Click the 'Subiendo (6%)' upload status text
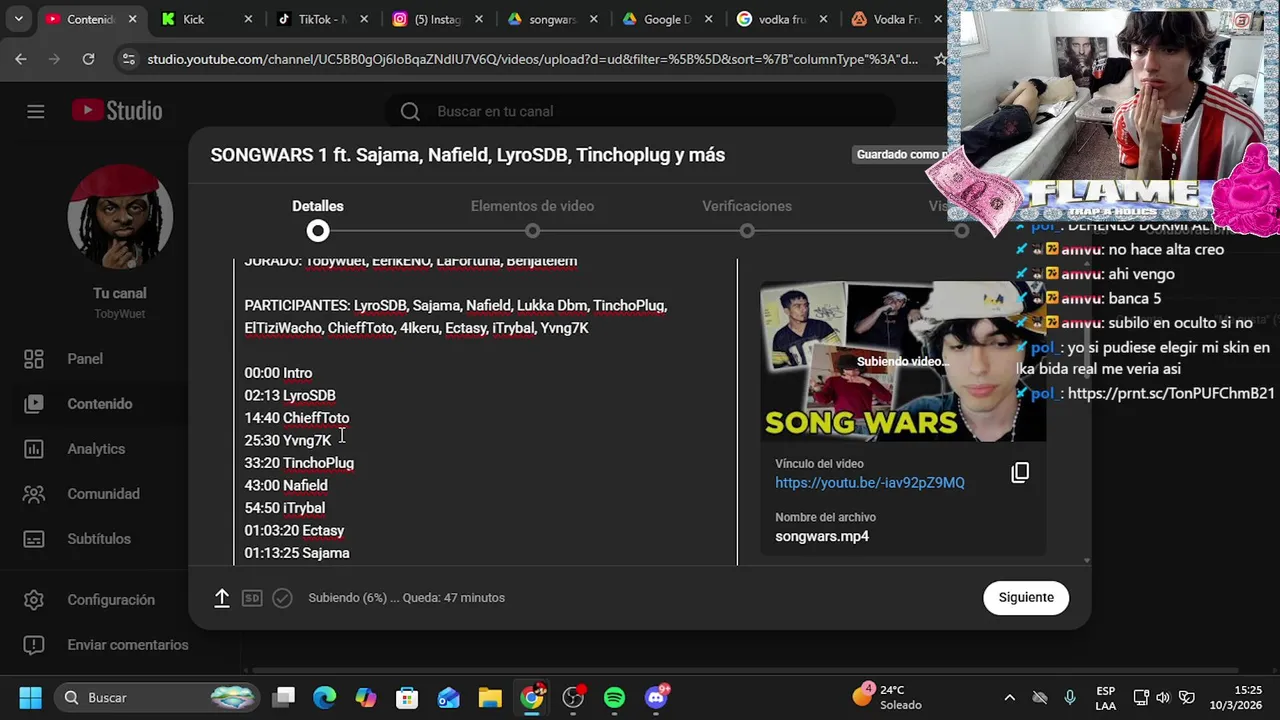Image resolution: width=1280 pixels, height=720 pixels. (x=406, y=598)
